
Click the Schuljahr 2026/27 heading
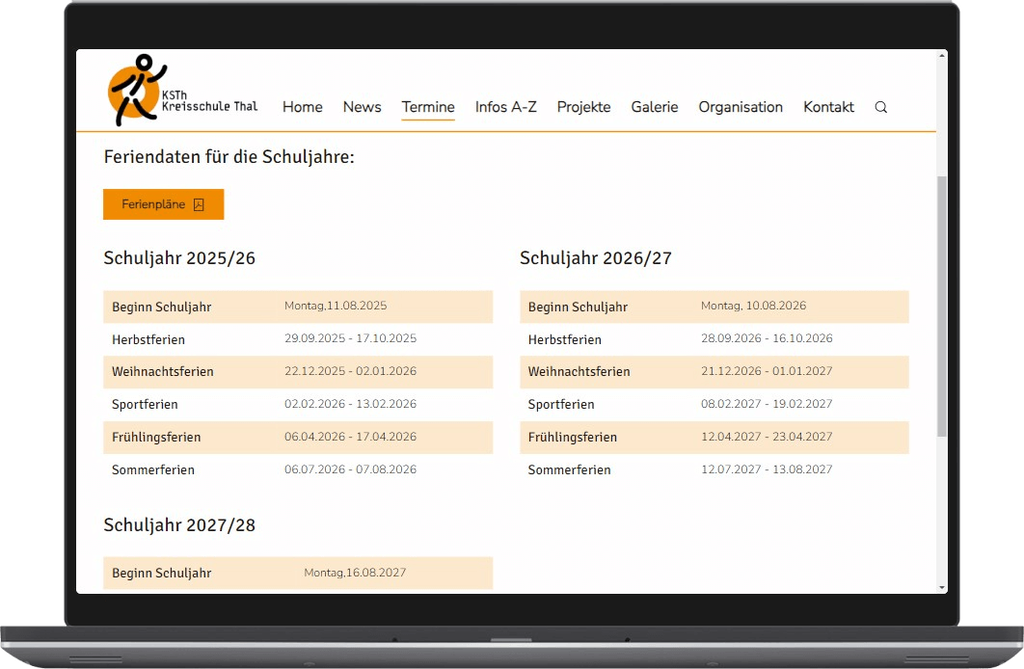click(596, 258)
